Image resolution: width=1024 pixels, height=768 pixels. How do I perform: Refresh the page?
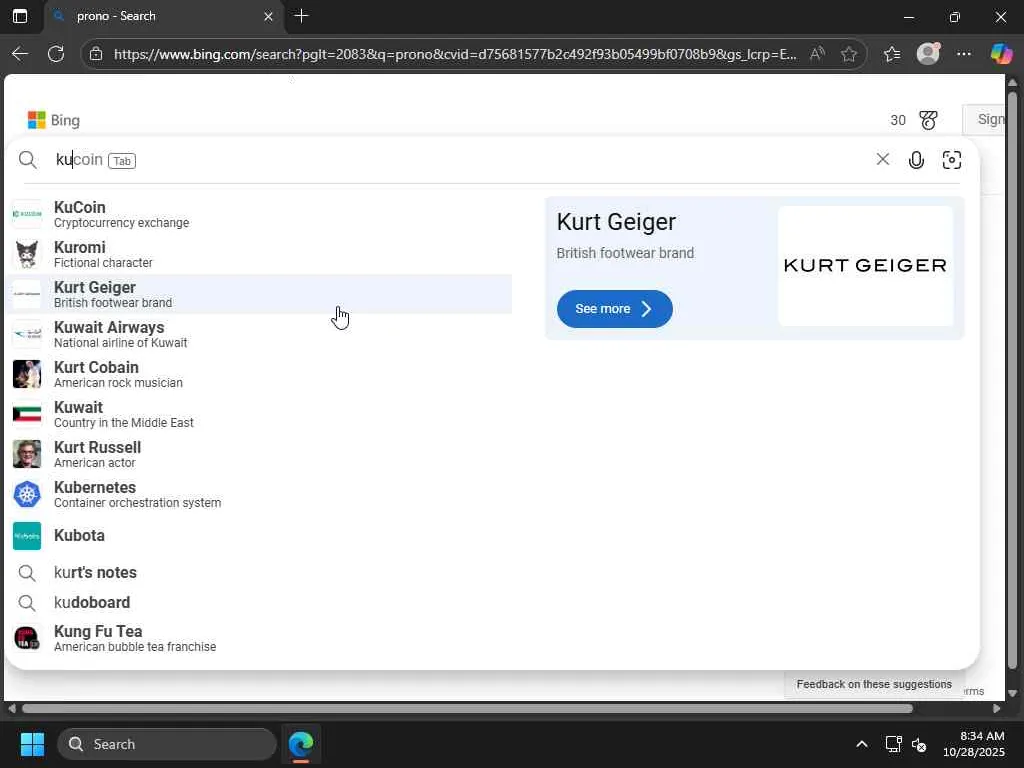56,54
